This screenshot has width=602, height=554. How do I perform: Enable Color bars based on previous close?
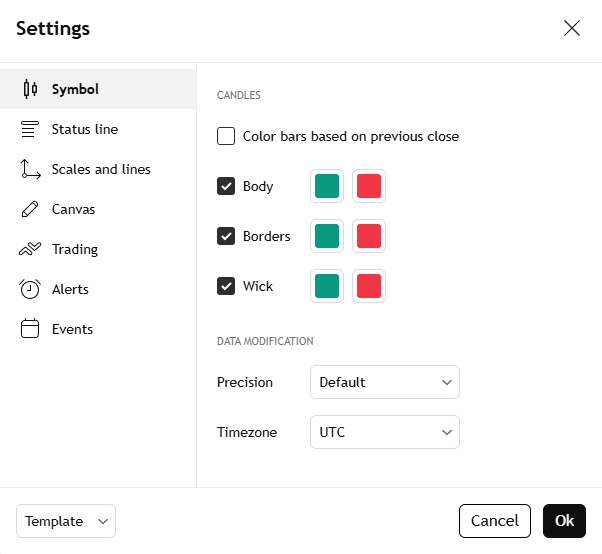point(226,136)
